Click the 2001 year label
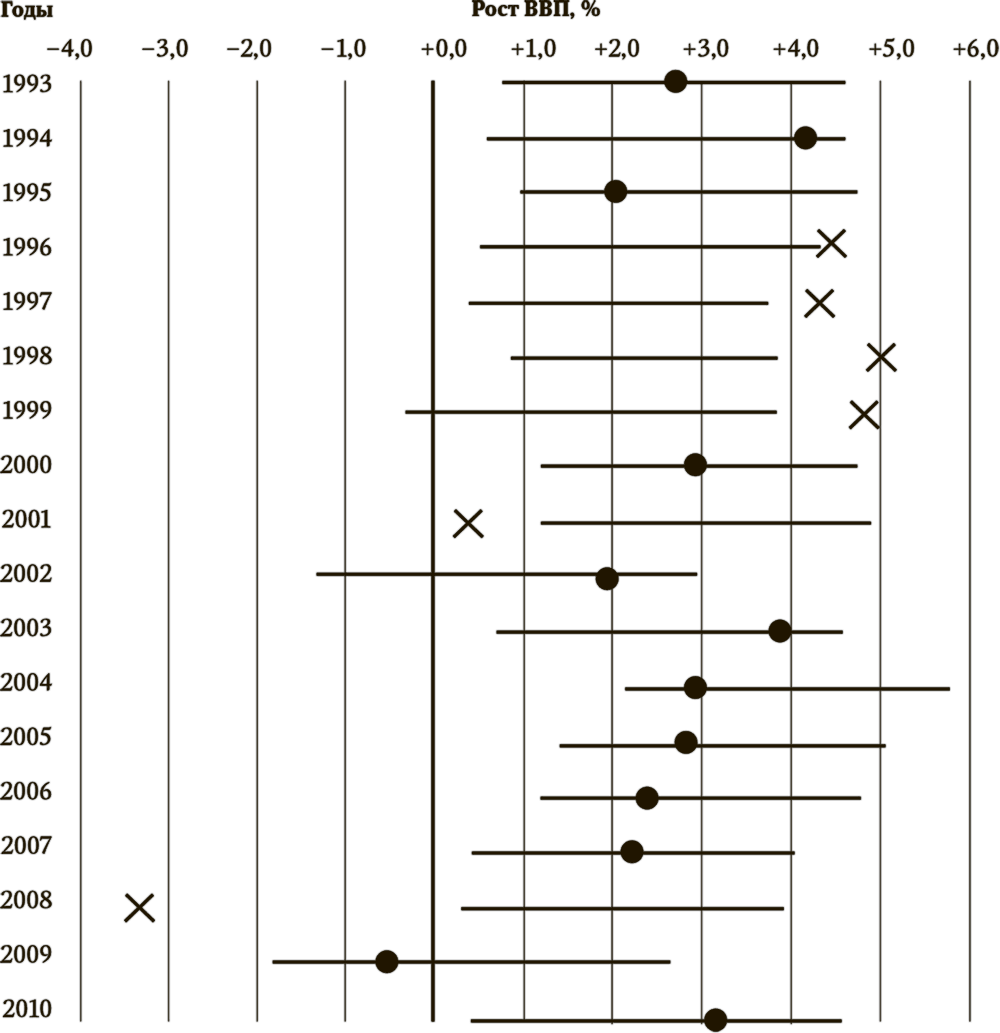This screenshot has width=1000, height=1033. pyautogui.click(x=27, y=519)
